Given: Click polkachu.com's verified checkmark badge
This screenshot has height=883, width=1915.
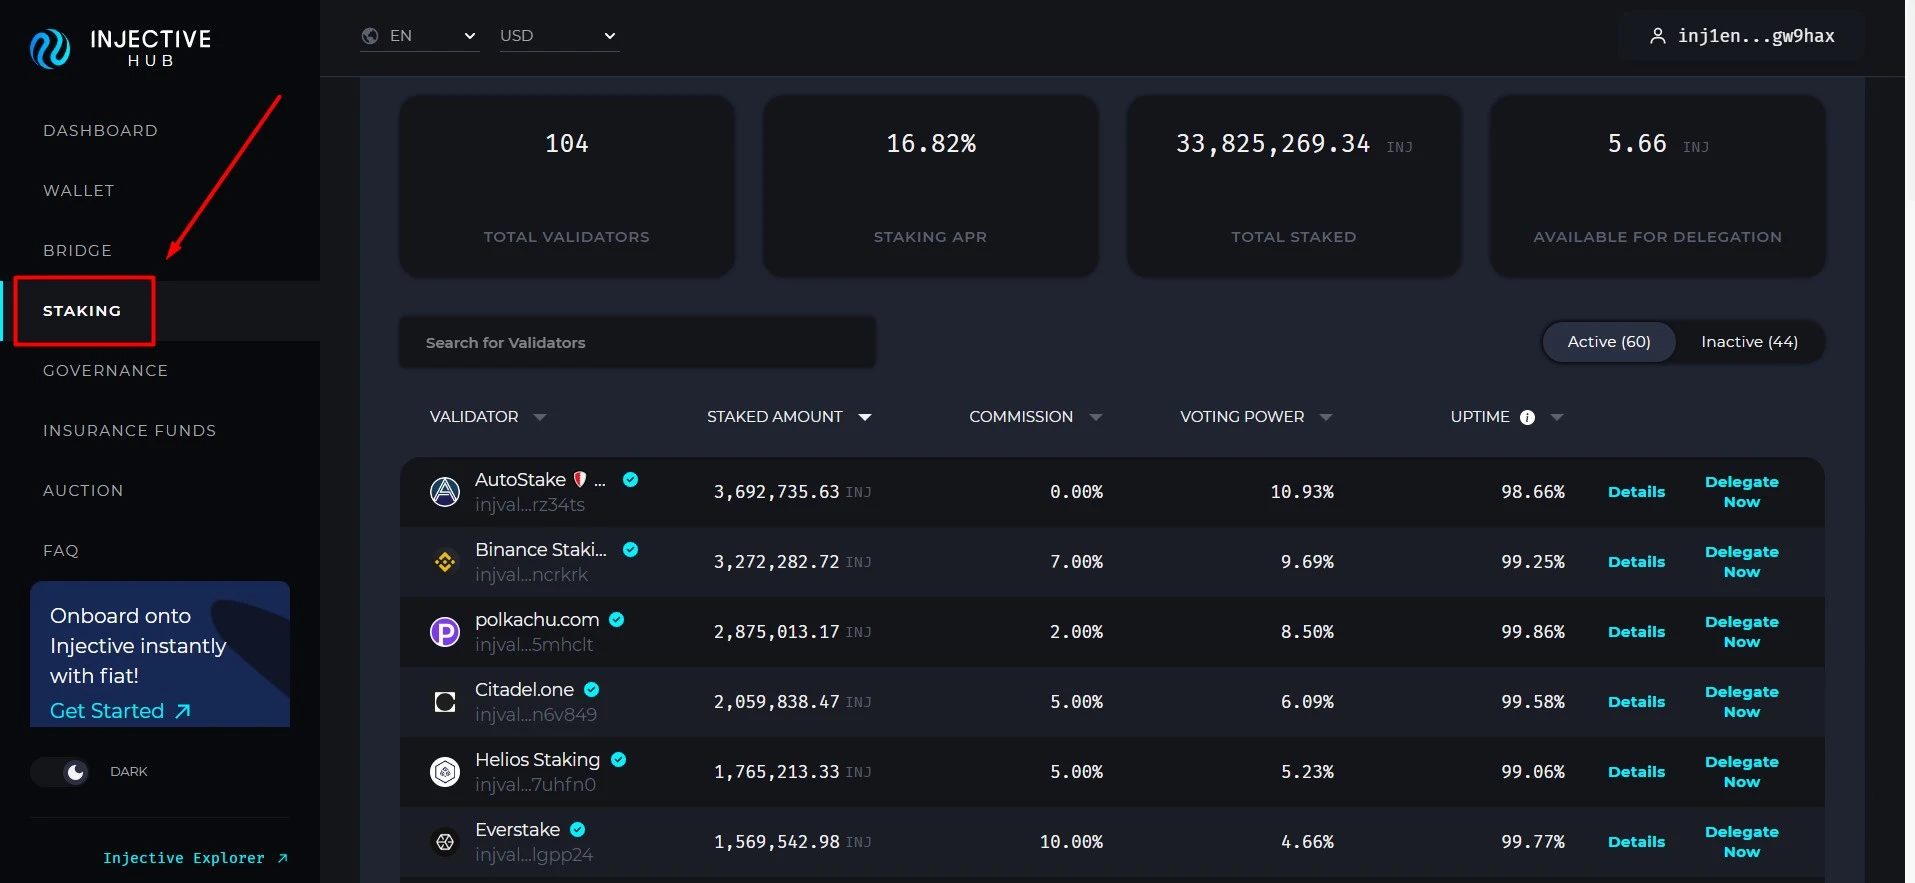Looking at the screenshot, I should coord(617,620).
